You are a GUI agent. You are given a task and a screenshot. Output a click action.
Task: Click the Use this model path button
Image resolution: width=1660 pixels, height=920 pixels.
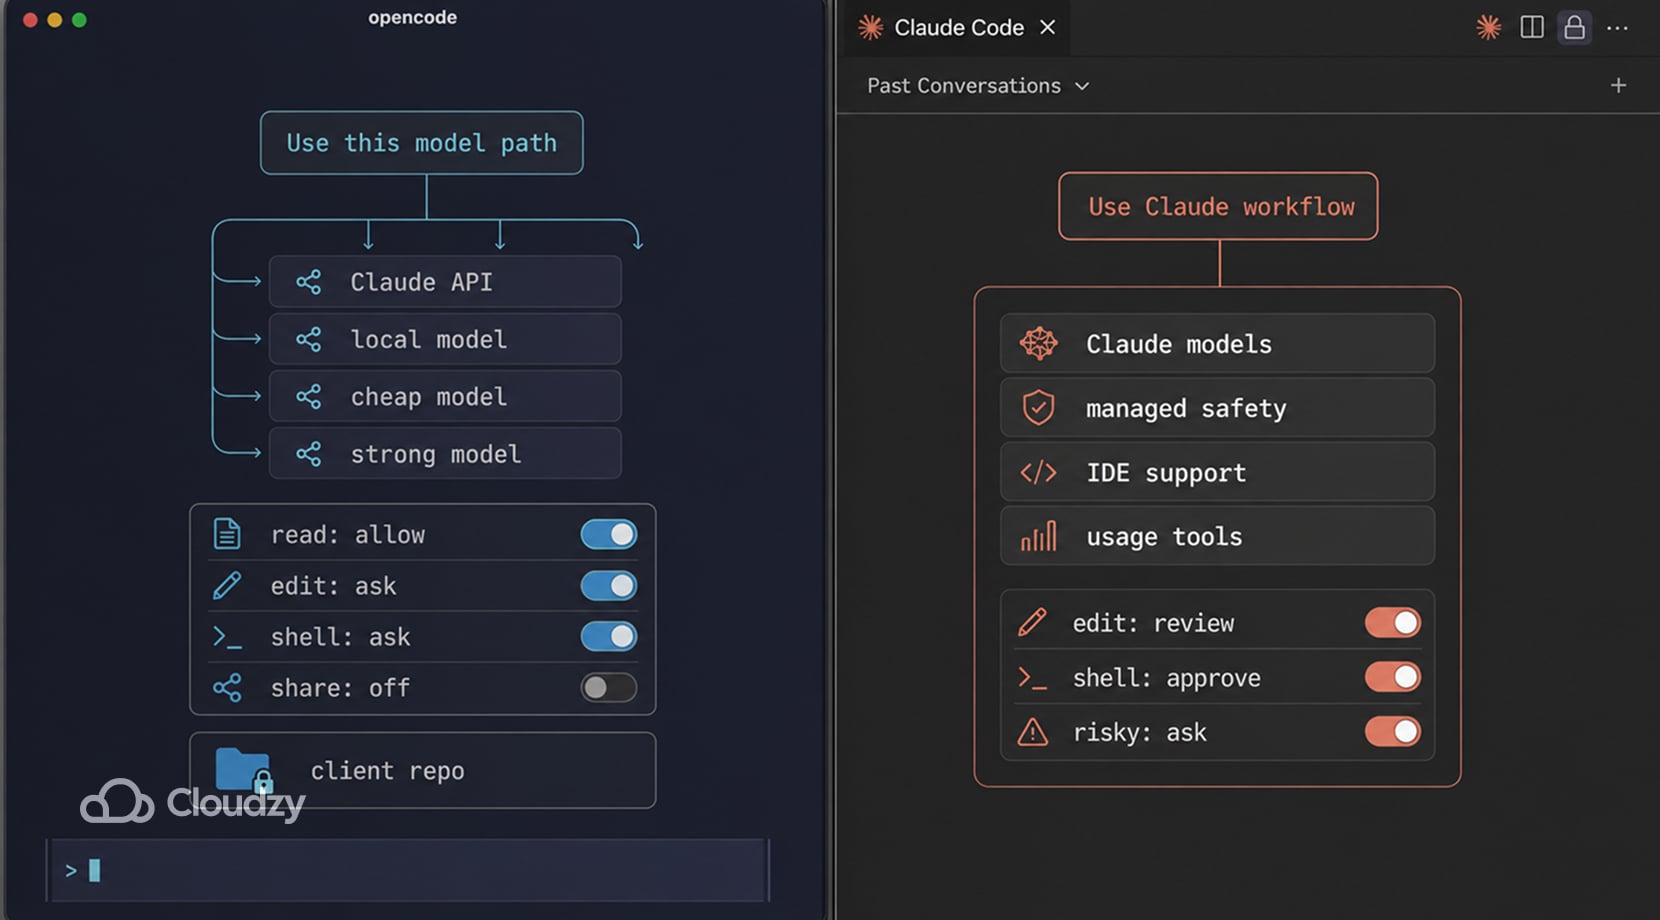(x=421, y=143)
